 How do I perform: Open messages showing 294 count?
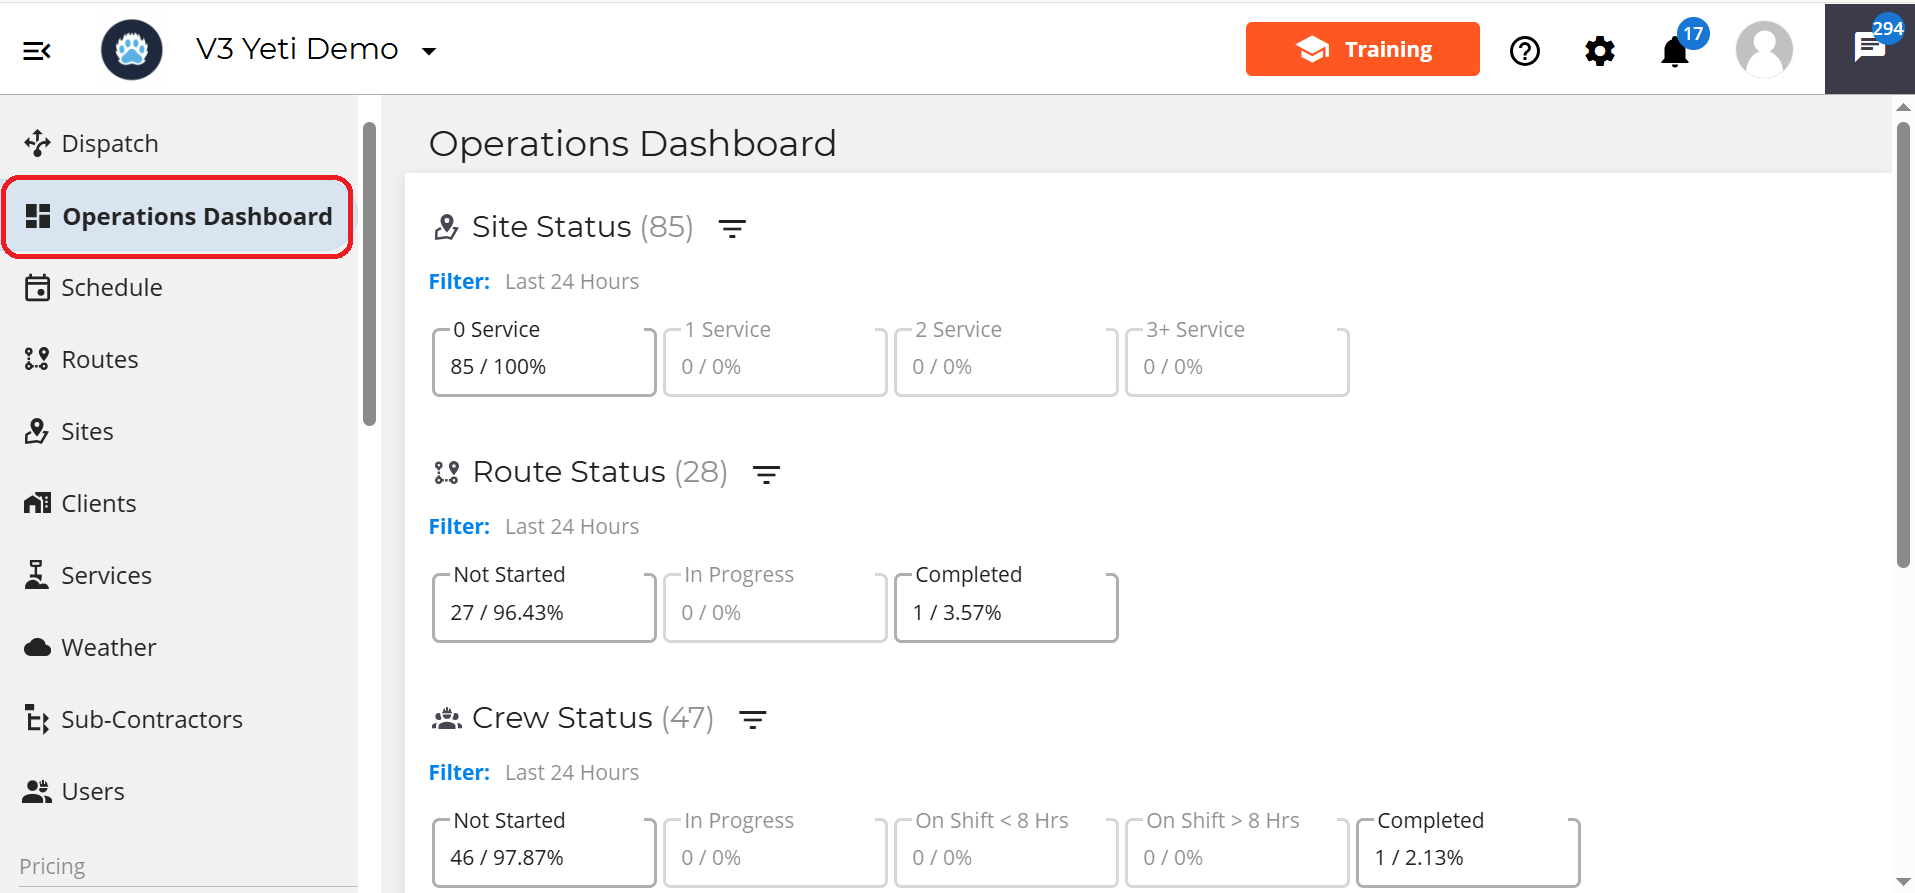pyautogui.click(x=1869, y=47)
